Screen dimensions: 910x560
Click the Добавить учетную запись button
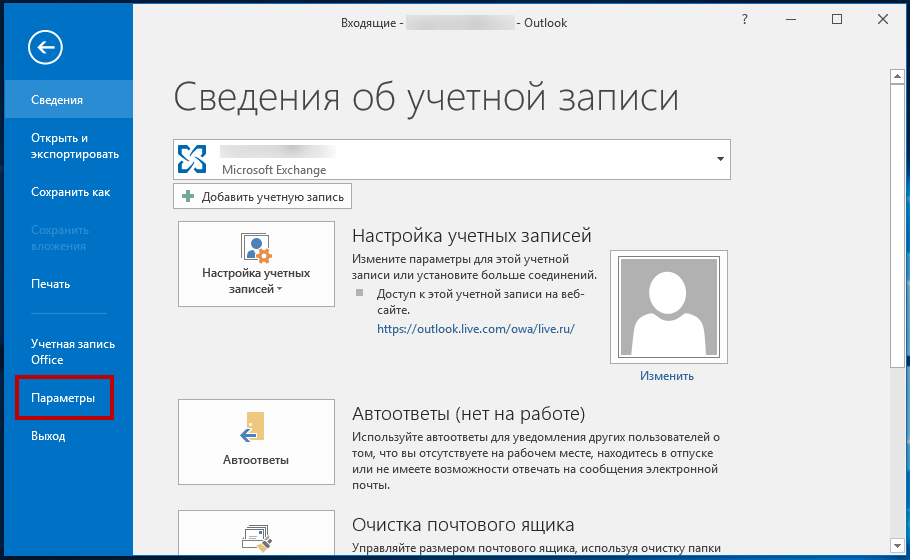(262, 196)
